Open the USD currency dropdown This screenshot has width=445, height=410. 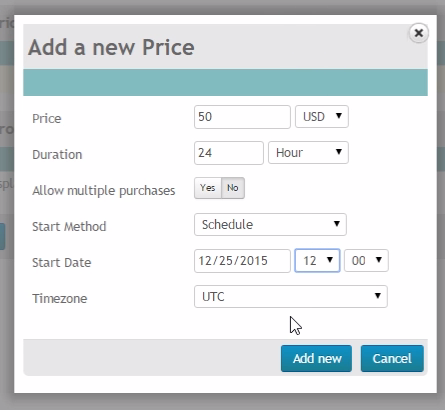tap(322, 117)
